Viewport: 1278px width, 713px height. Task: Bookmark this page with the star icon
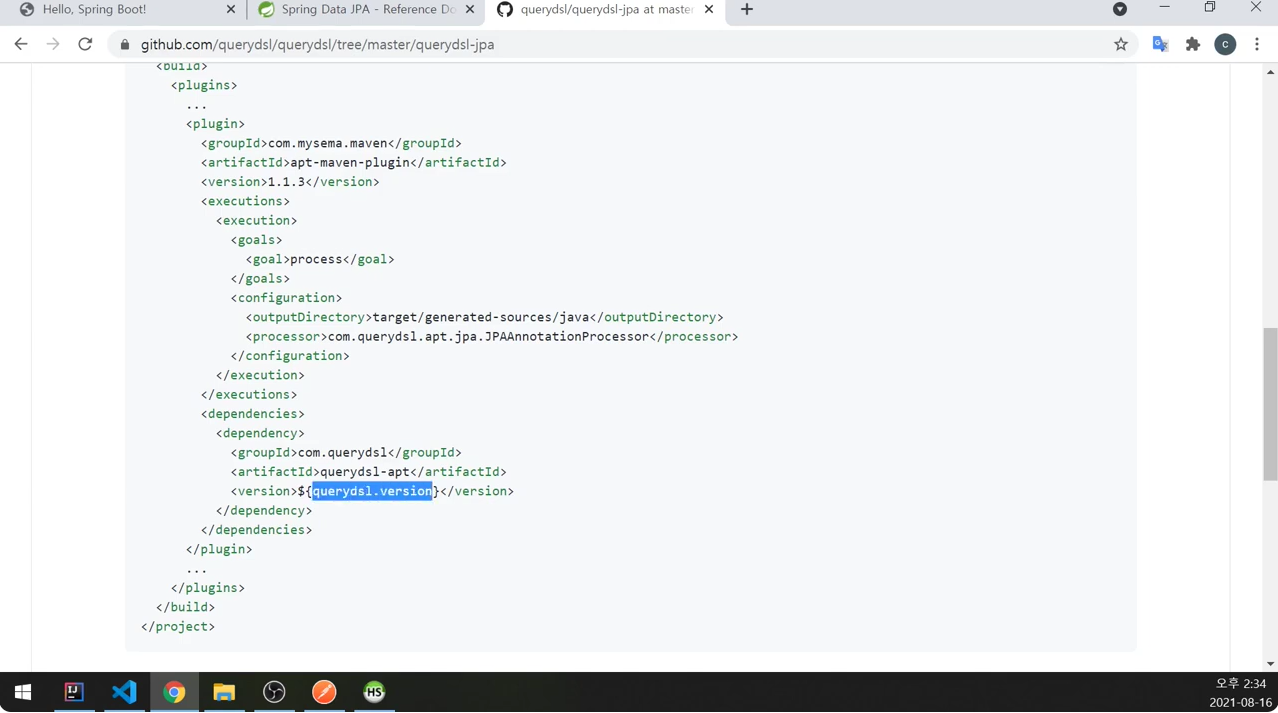click(x=1121, y=44)
